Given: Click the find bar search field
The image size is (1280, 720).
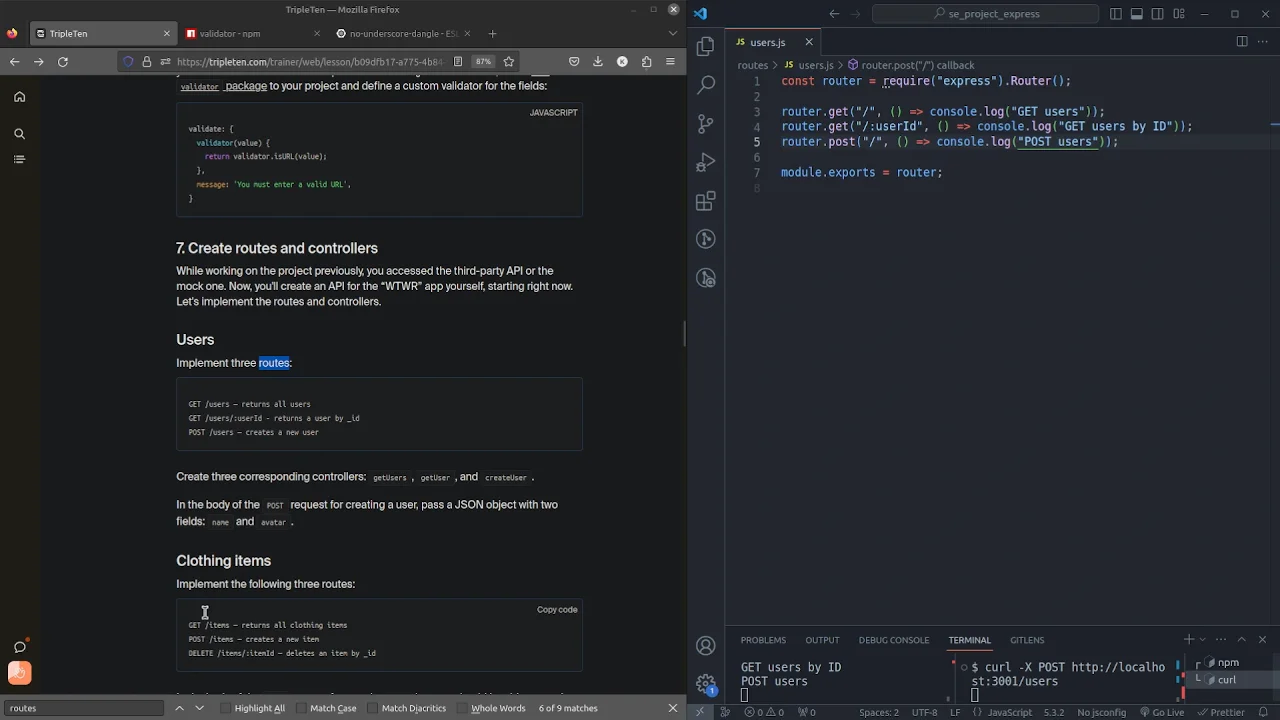Looking at the screenshot, I should coord(84,708).
